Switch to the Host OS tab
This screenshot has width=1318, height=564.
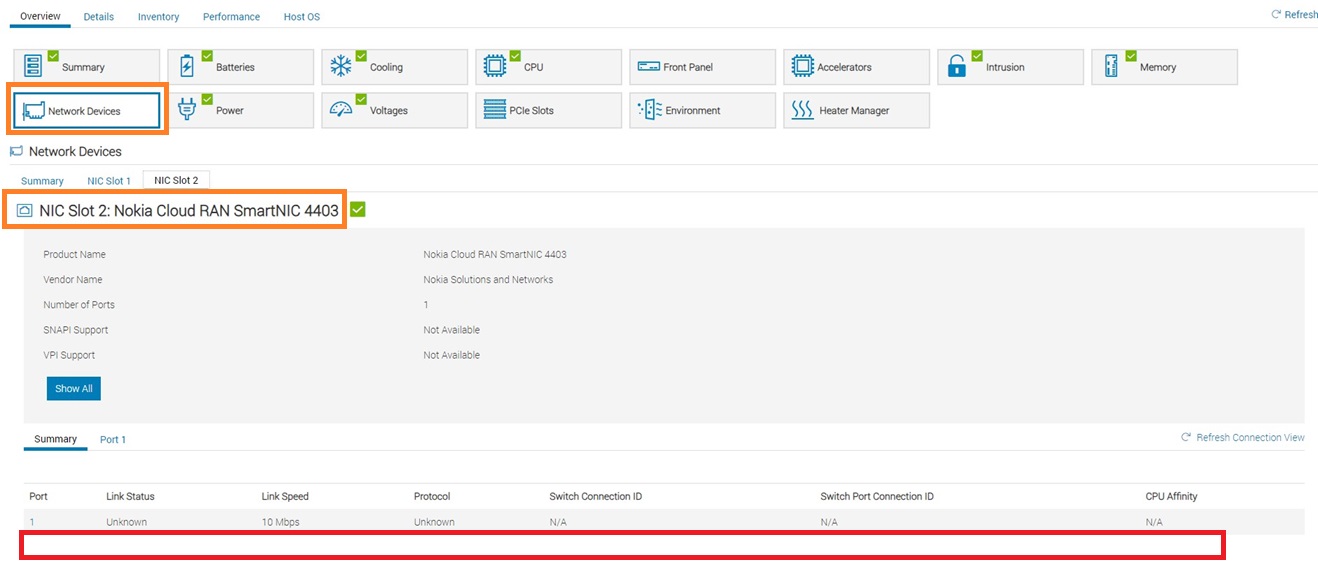click(302, 17)
